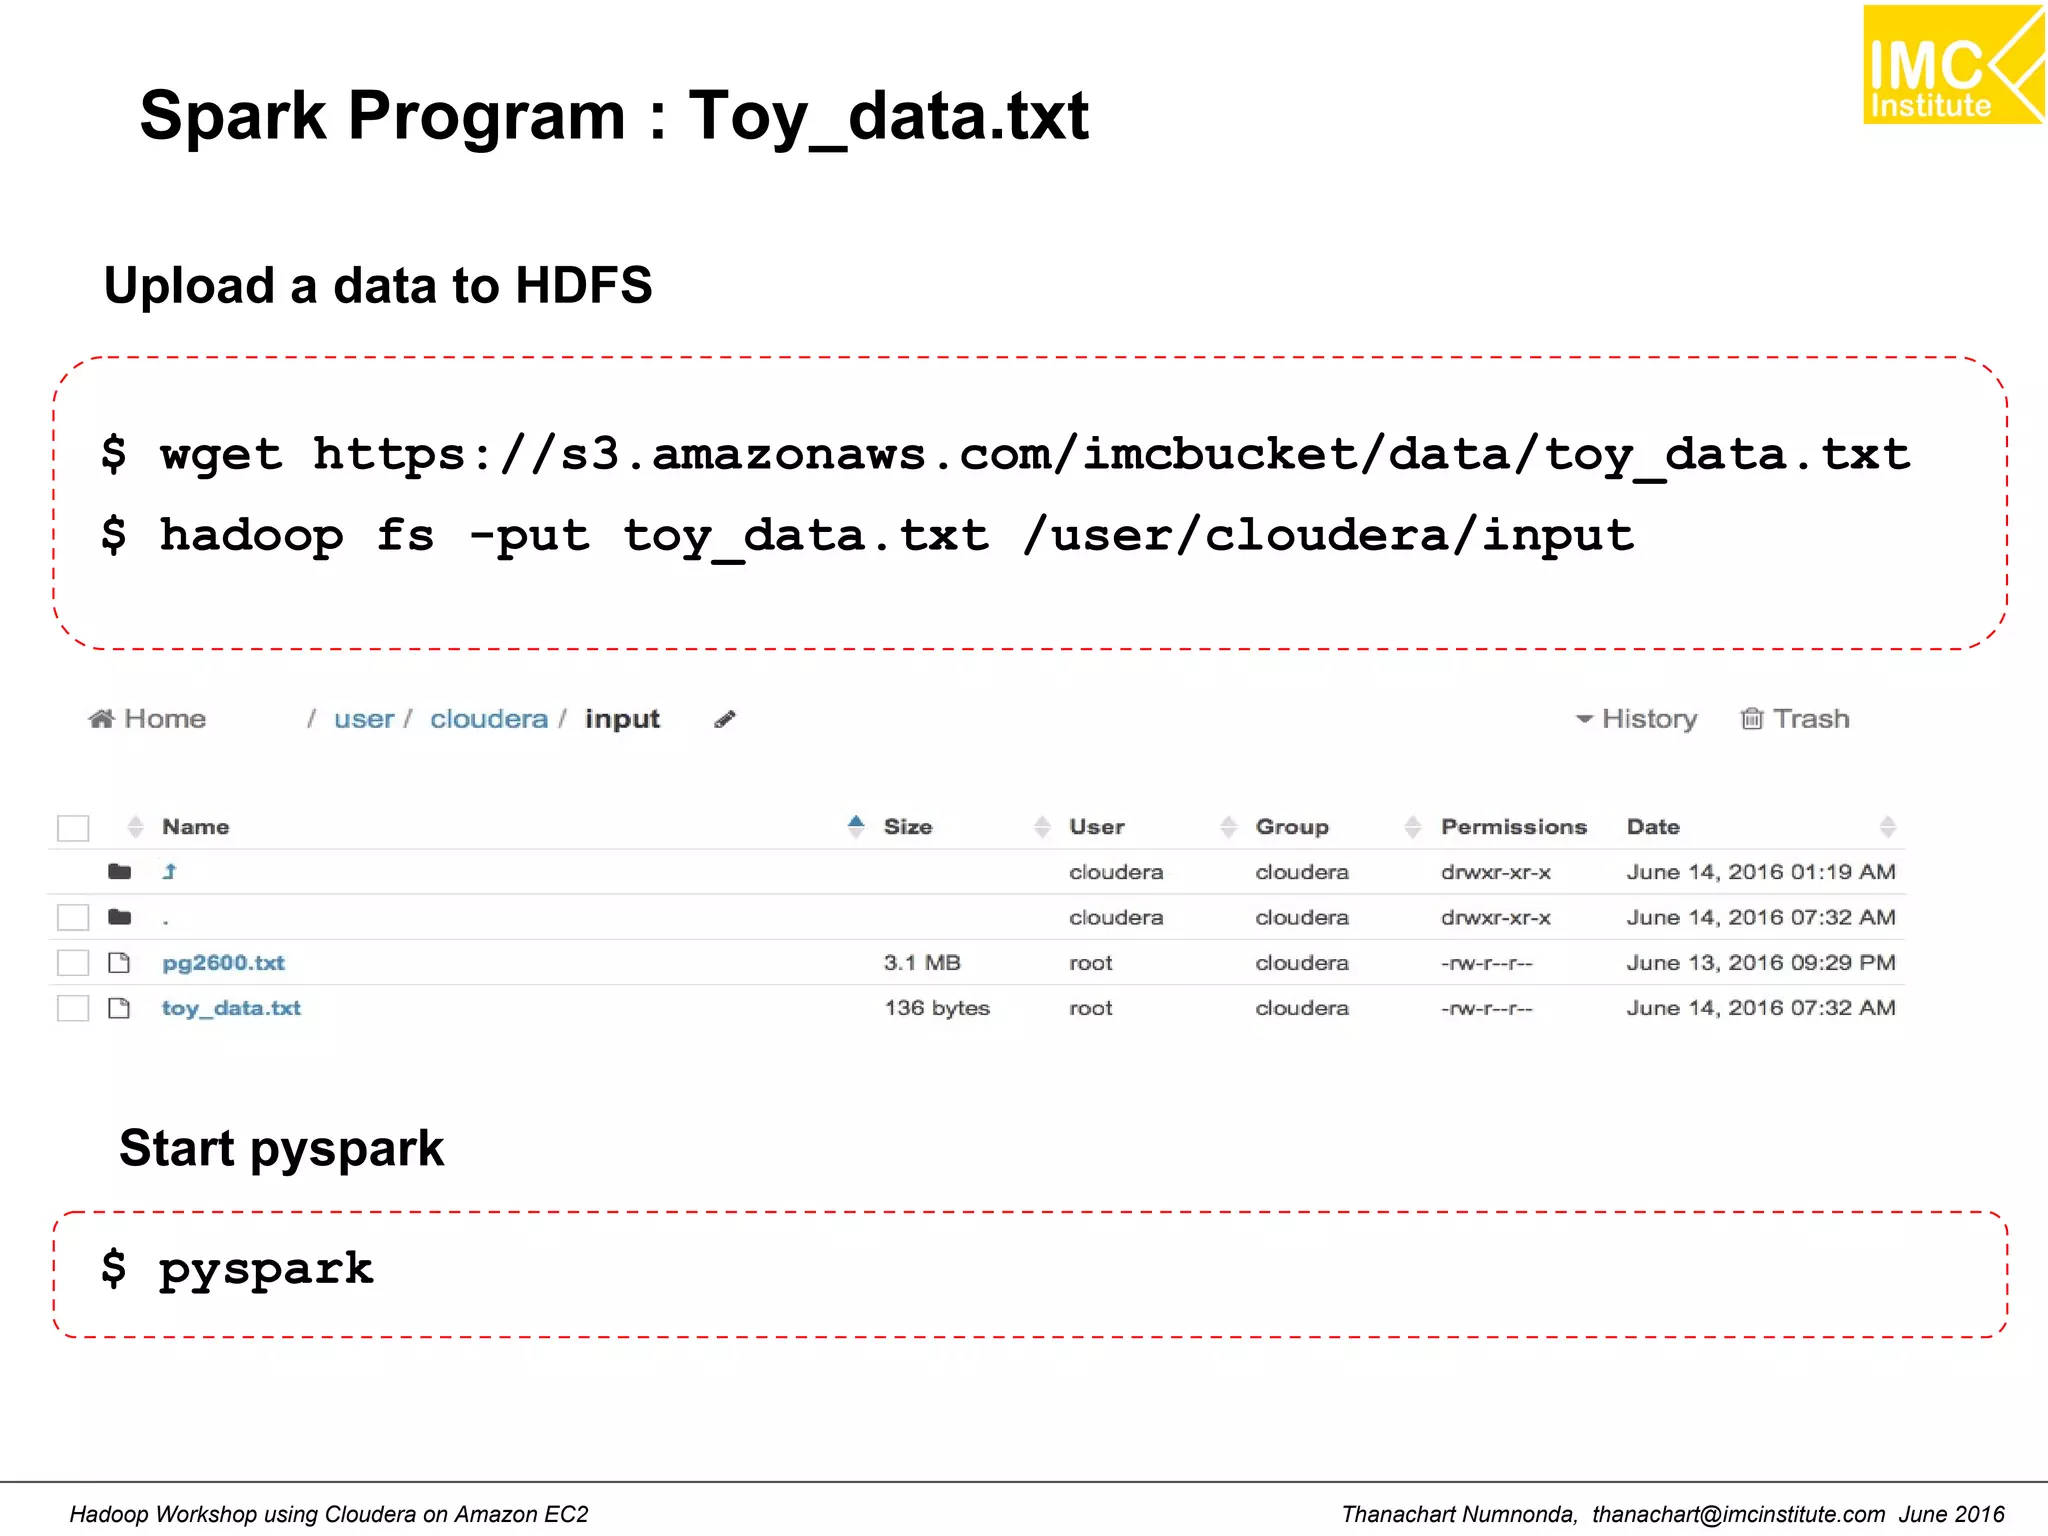This screenshot has width=2048, height=1536.
Task: Sort by Permissions using its sort arrows
Action: pos(1413,827)
